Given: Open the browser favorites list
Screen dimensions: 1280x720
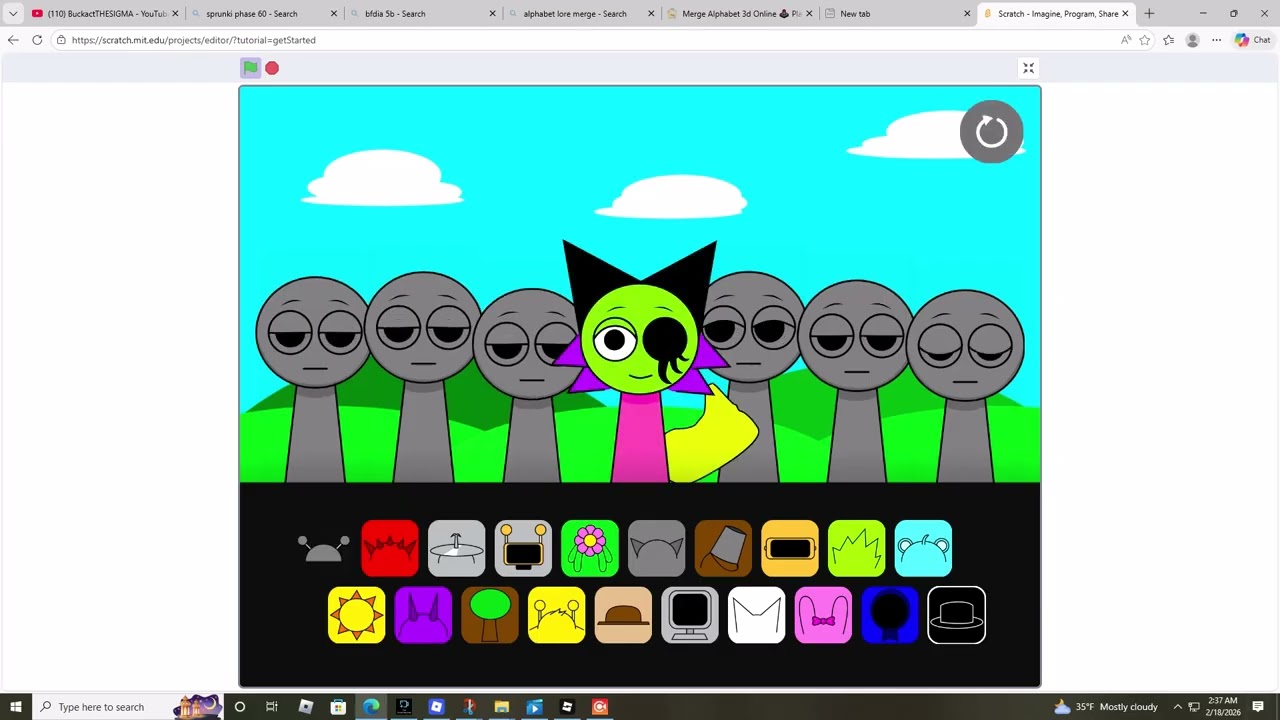Looking at the screenshot, I should (x=1168, y=40).
